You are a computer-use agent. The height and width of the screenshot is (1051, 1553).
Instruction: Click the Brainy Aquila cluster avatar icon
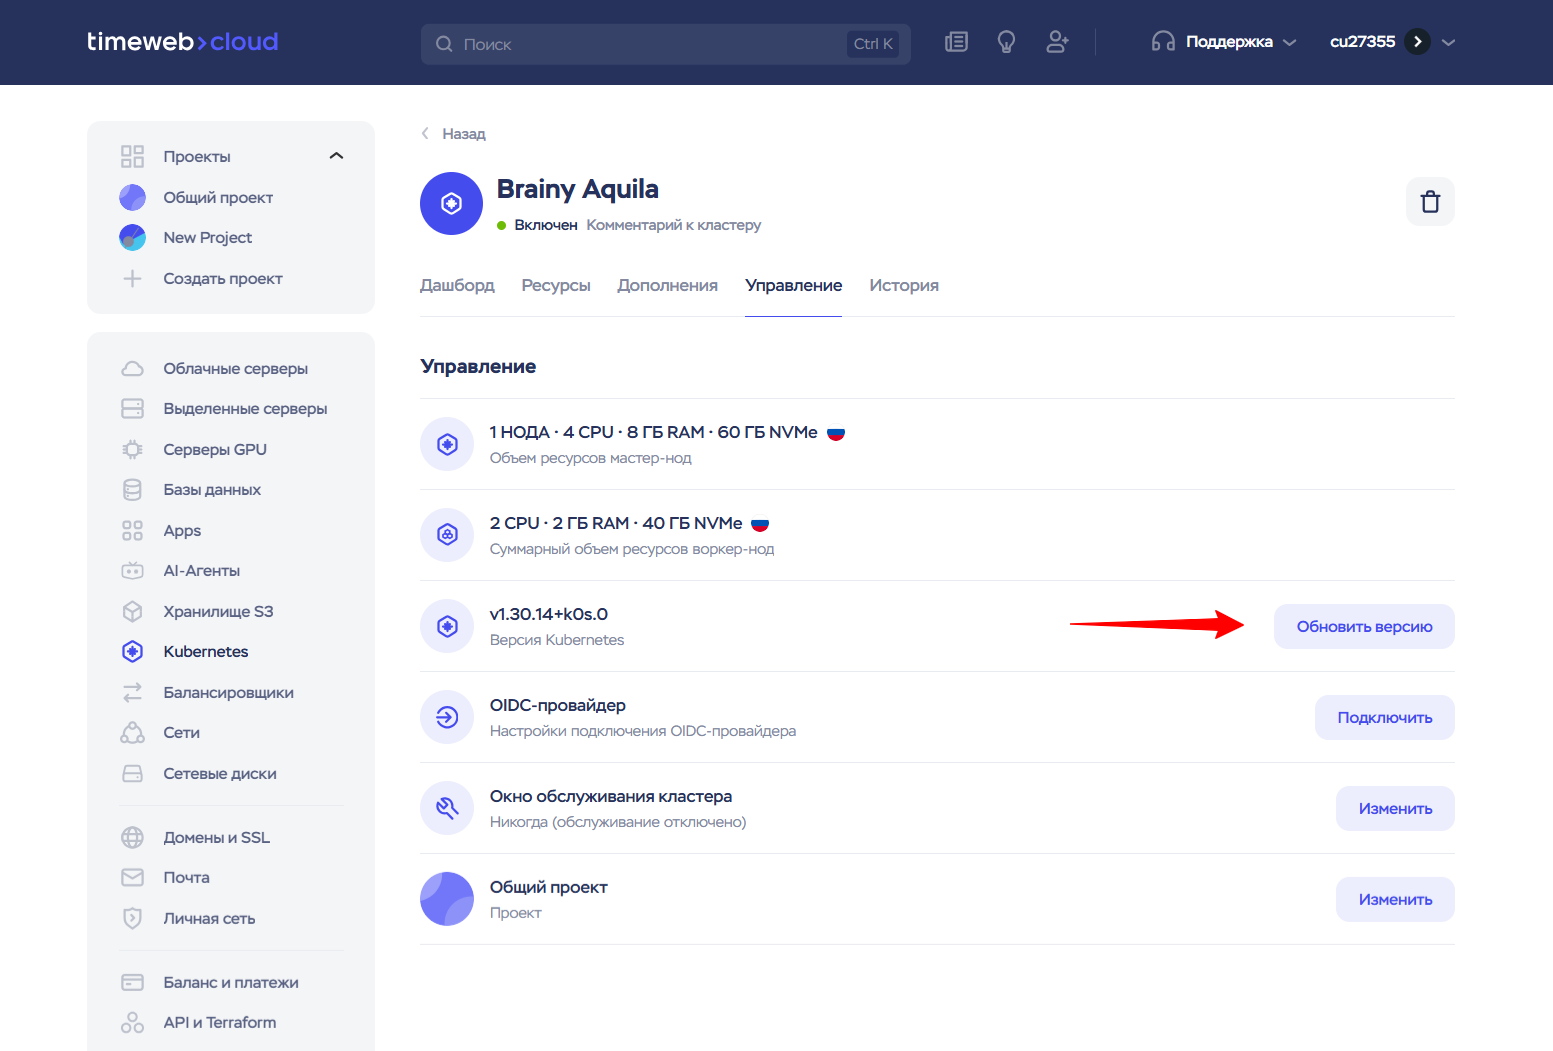pyautogui.click(x=451, y=204)
